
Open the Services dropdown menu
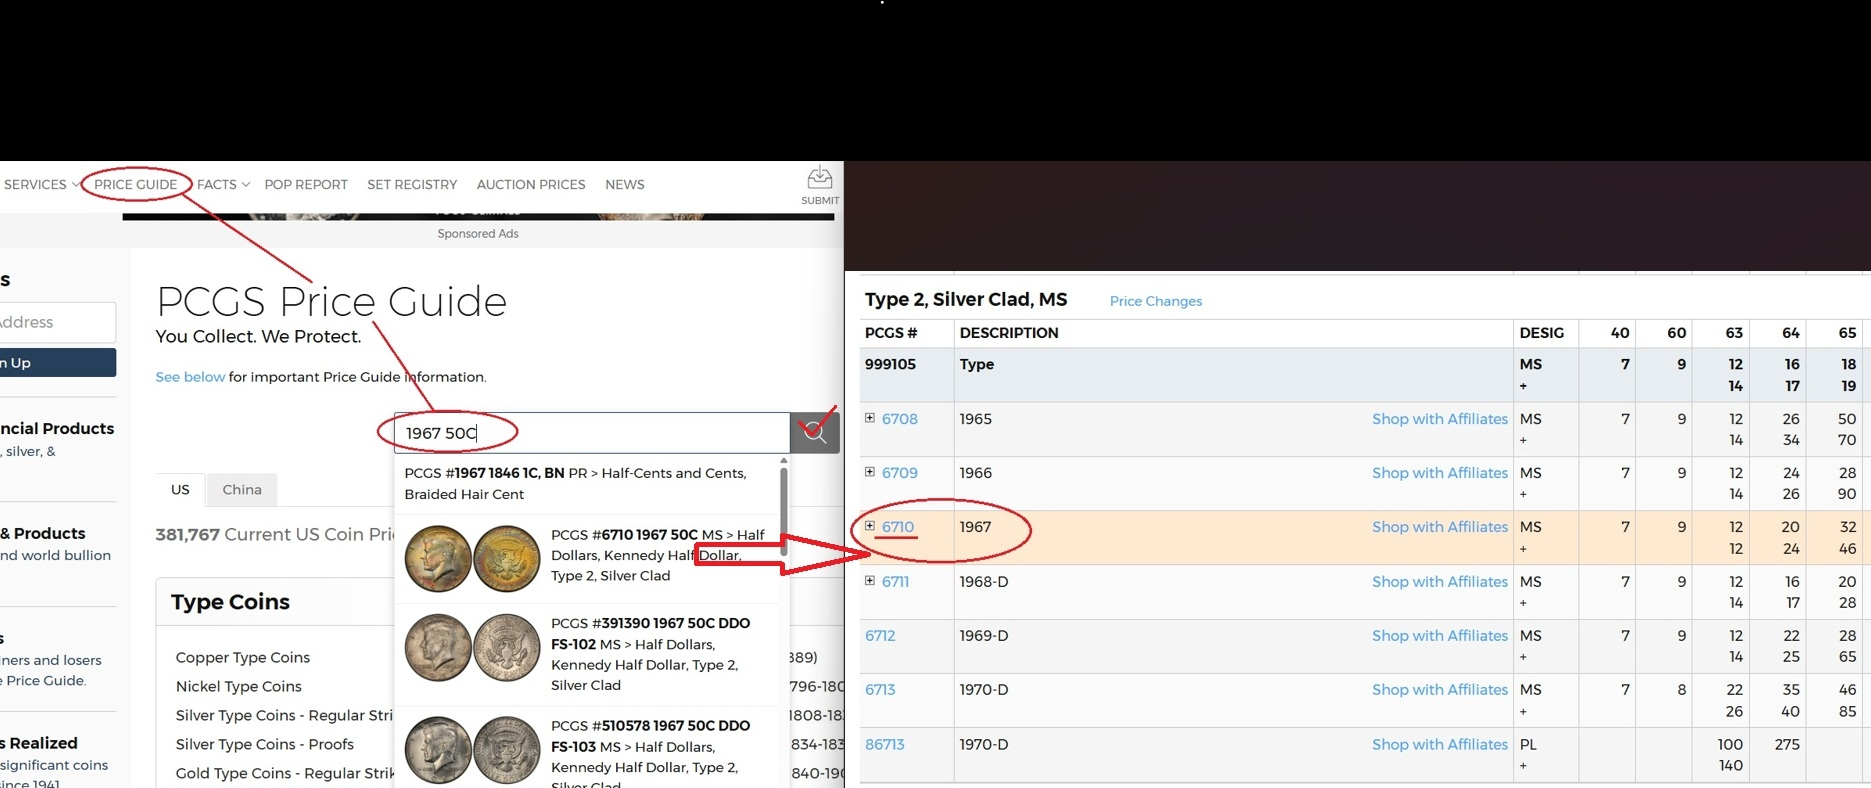pos(41,185)
